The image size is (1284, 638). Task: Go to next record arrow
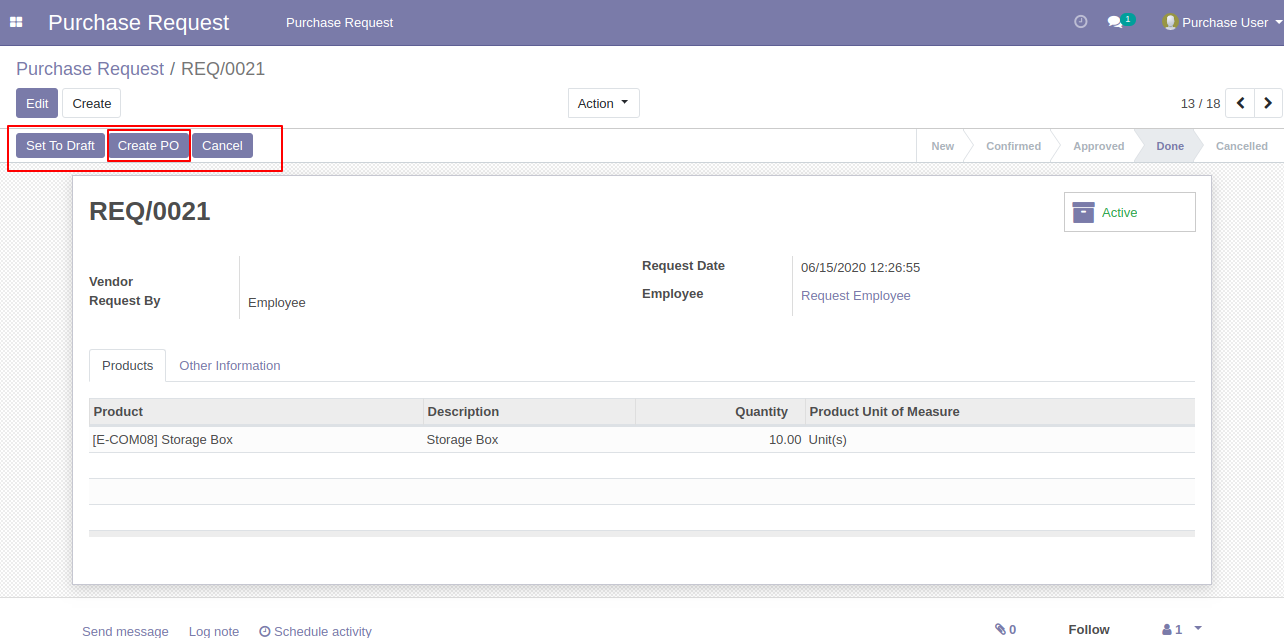click(1268, 103)
